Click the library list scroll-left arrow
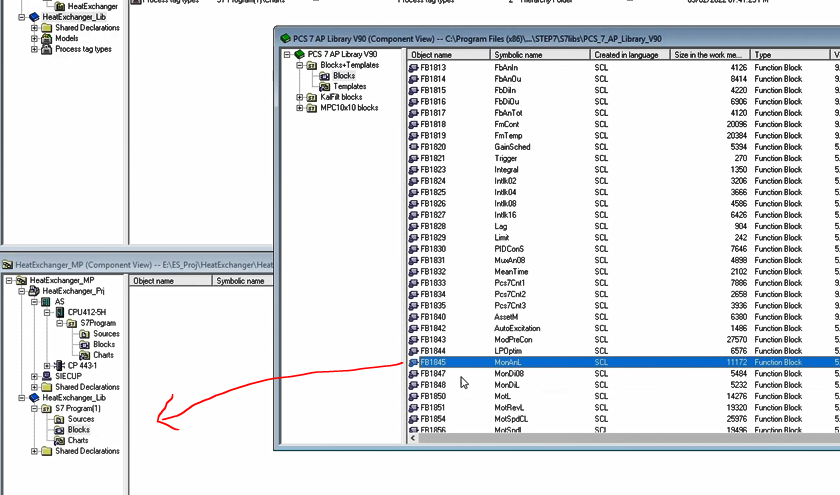This screenshot has width=840, height=495. point(413,438)
